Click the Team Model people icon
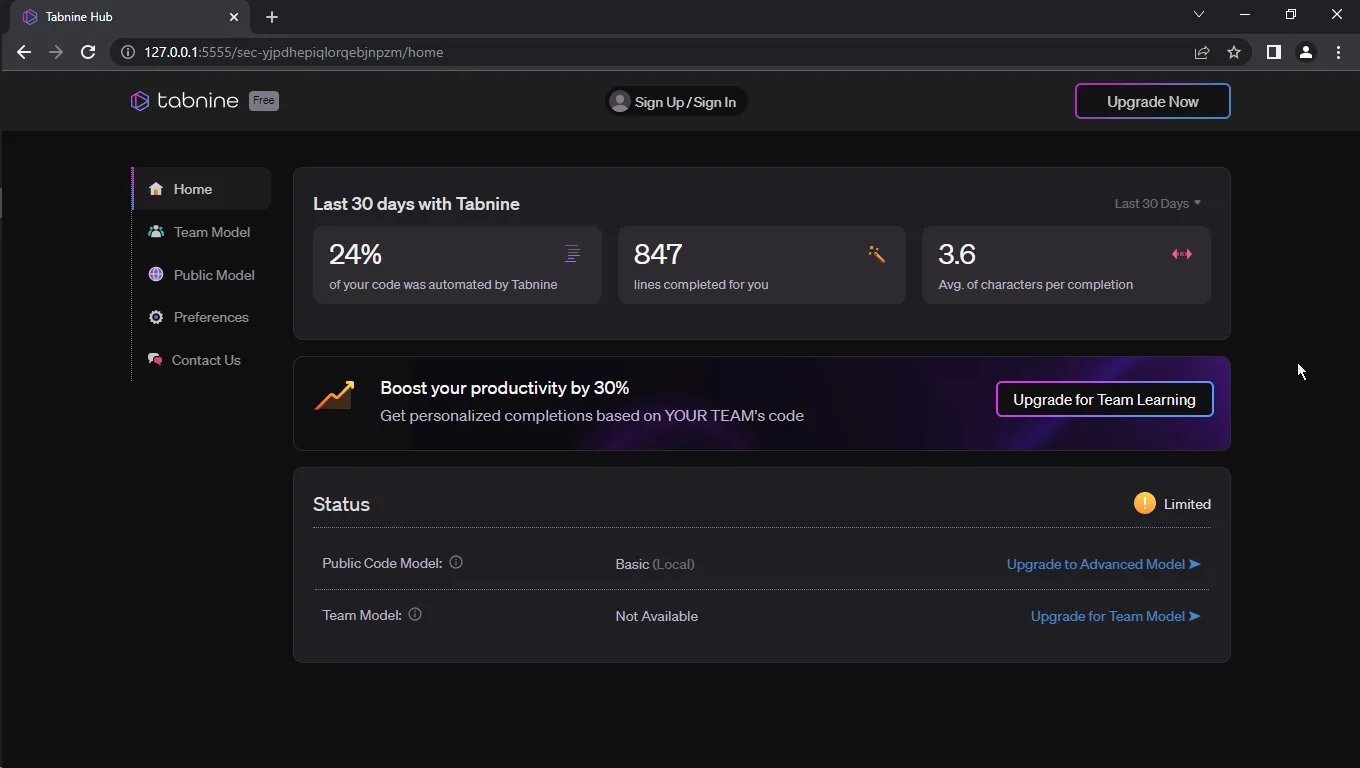The image size is (1360, 768). pos(156,231)
